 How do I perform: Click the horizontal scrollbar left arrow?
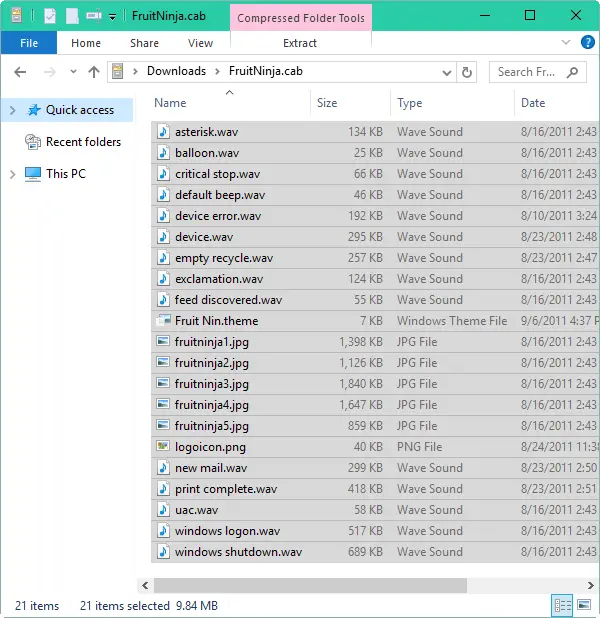pos(145,586)
